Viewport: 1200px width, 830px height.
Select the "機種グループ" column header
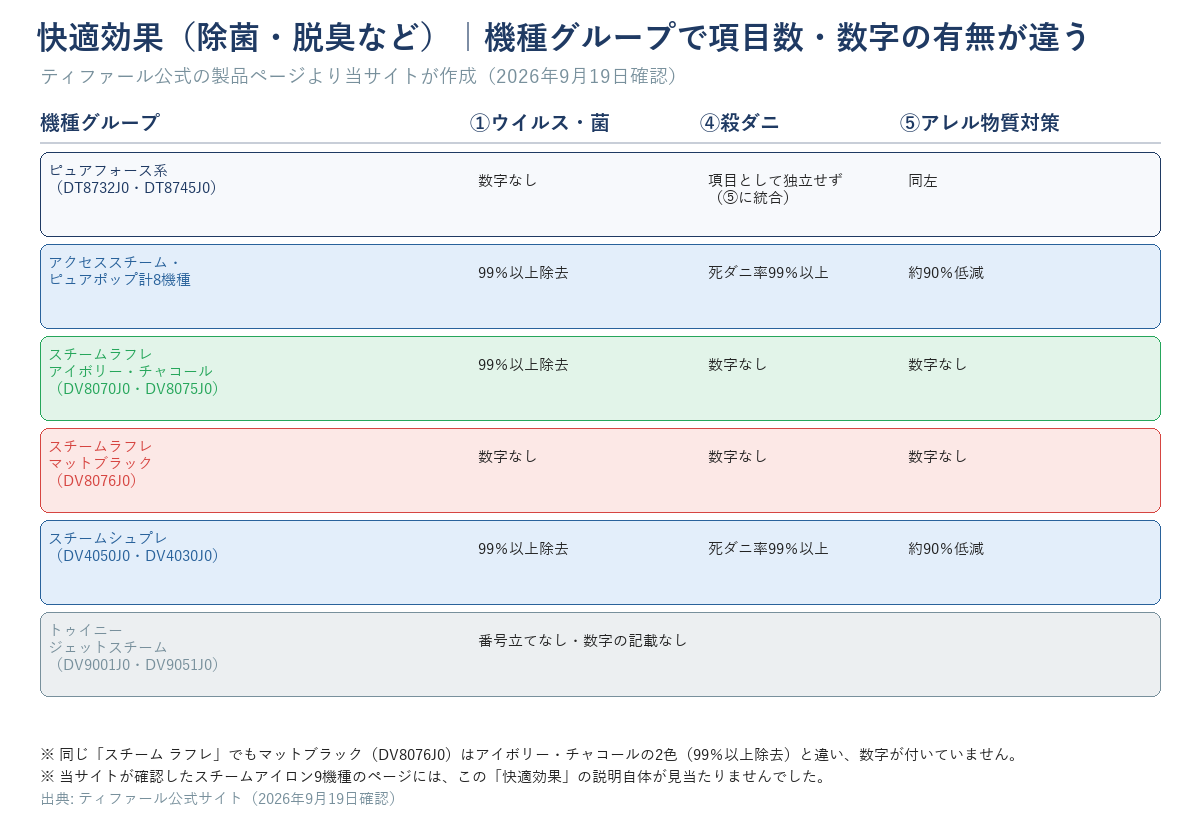pyautogui.click(x=100, y=123)
